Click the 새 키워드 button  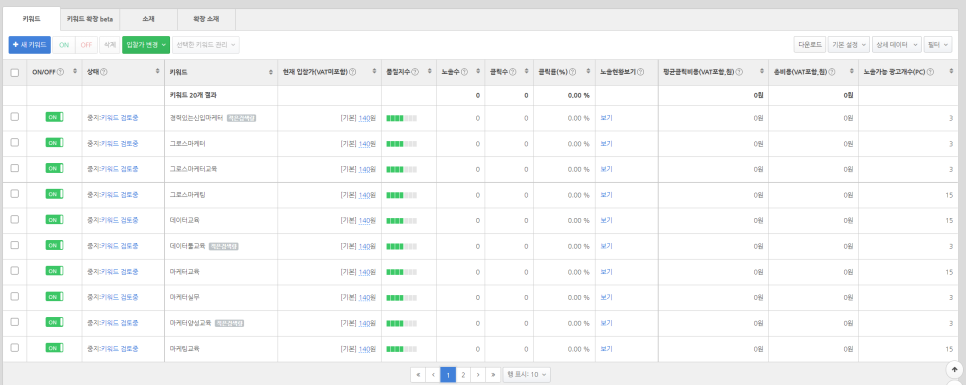tap(30, 45)
